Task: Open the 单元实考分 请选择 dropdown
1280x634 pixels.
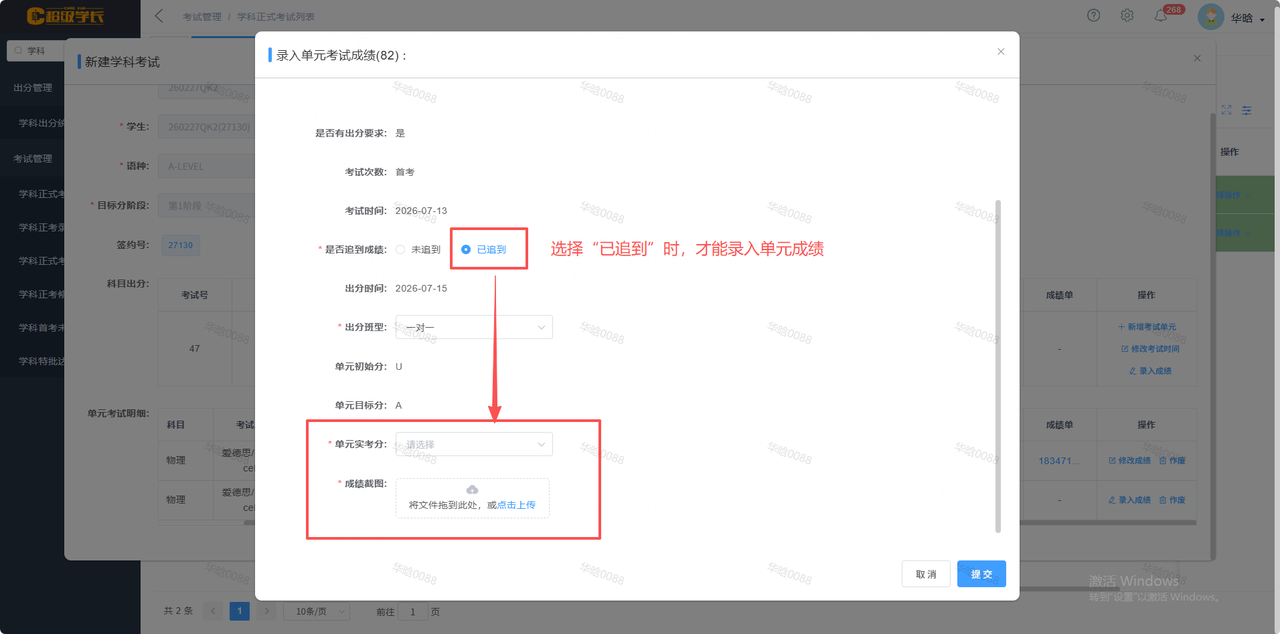Action: (474, 444)
